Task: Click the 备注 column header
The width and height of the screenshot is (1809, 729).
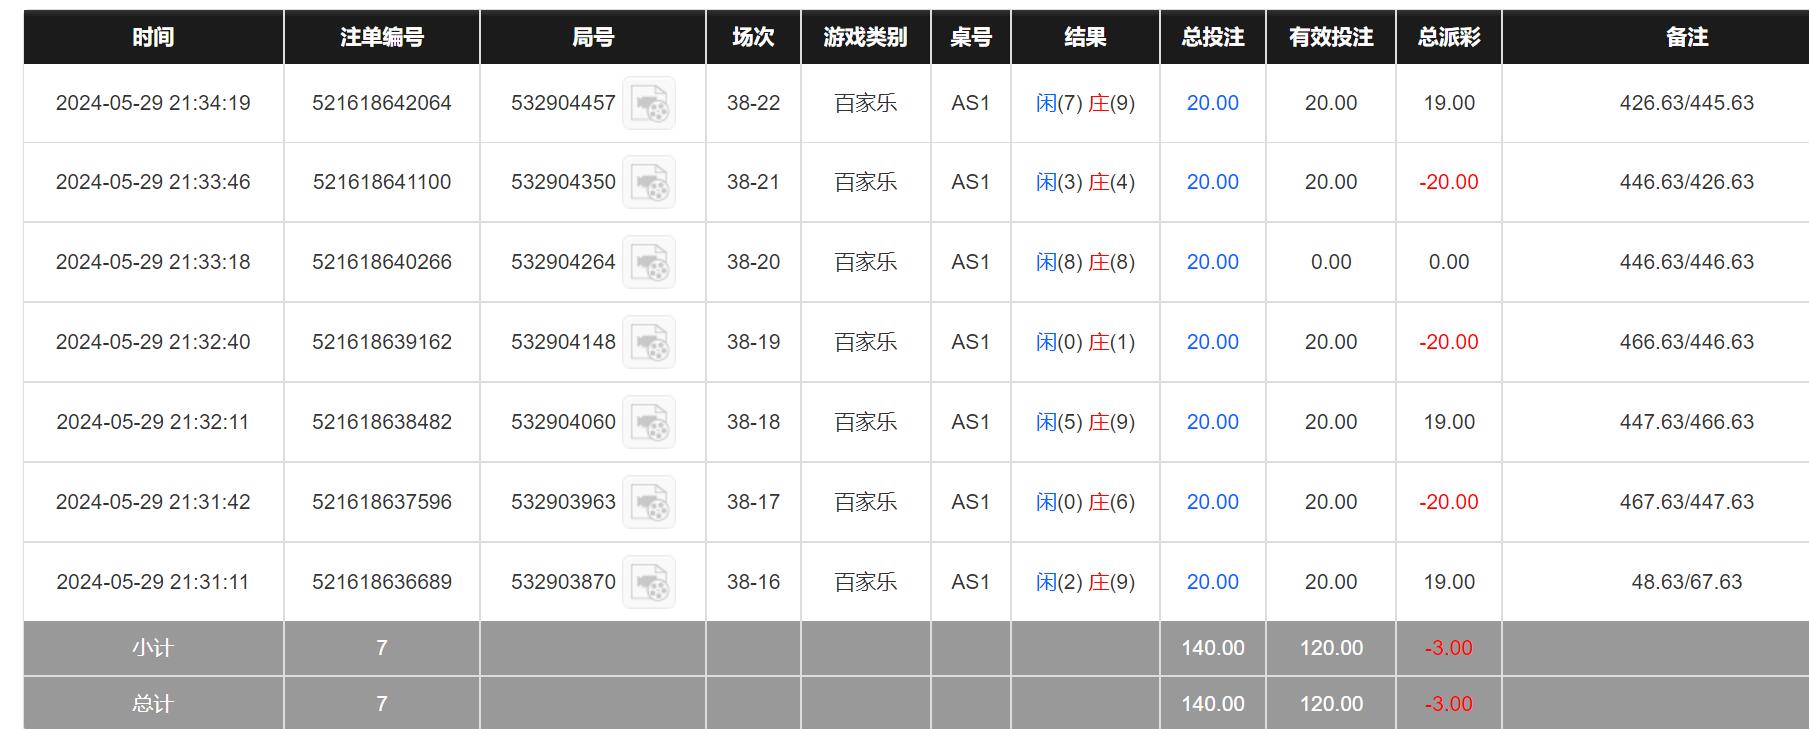Action: (1685, 38)
